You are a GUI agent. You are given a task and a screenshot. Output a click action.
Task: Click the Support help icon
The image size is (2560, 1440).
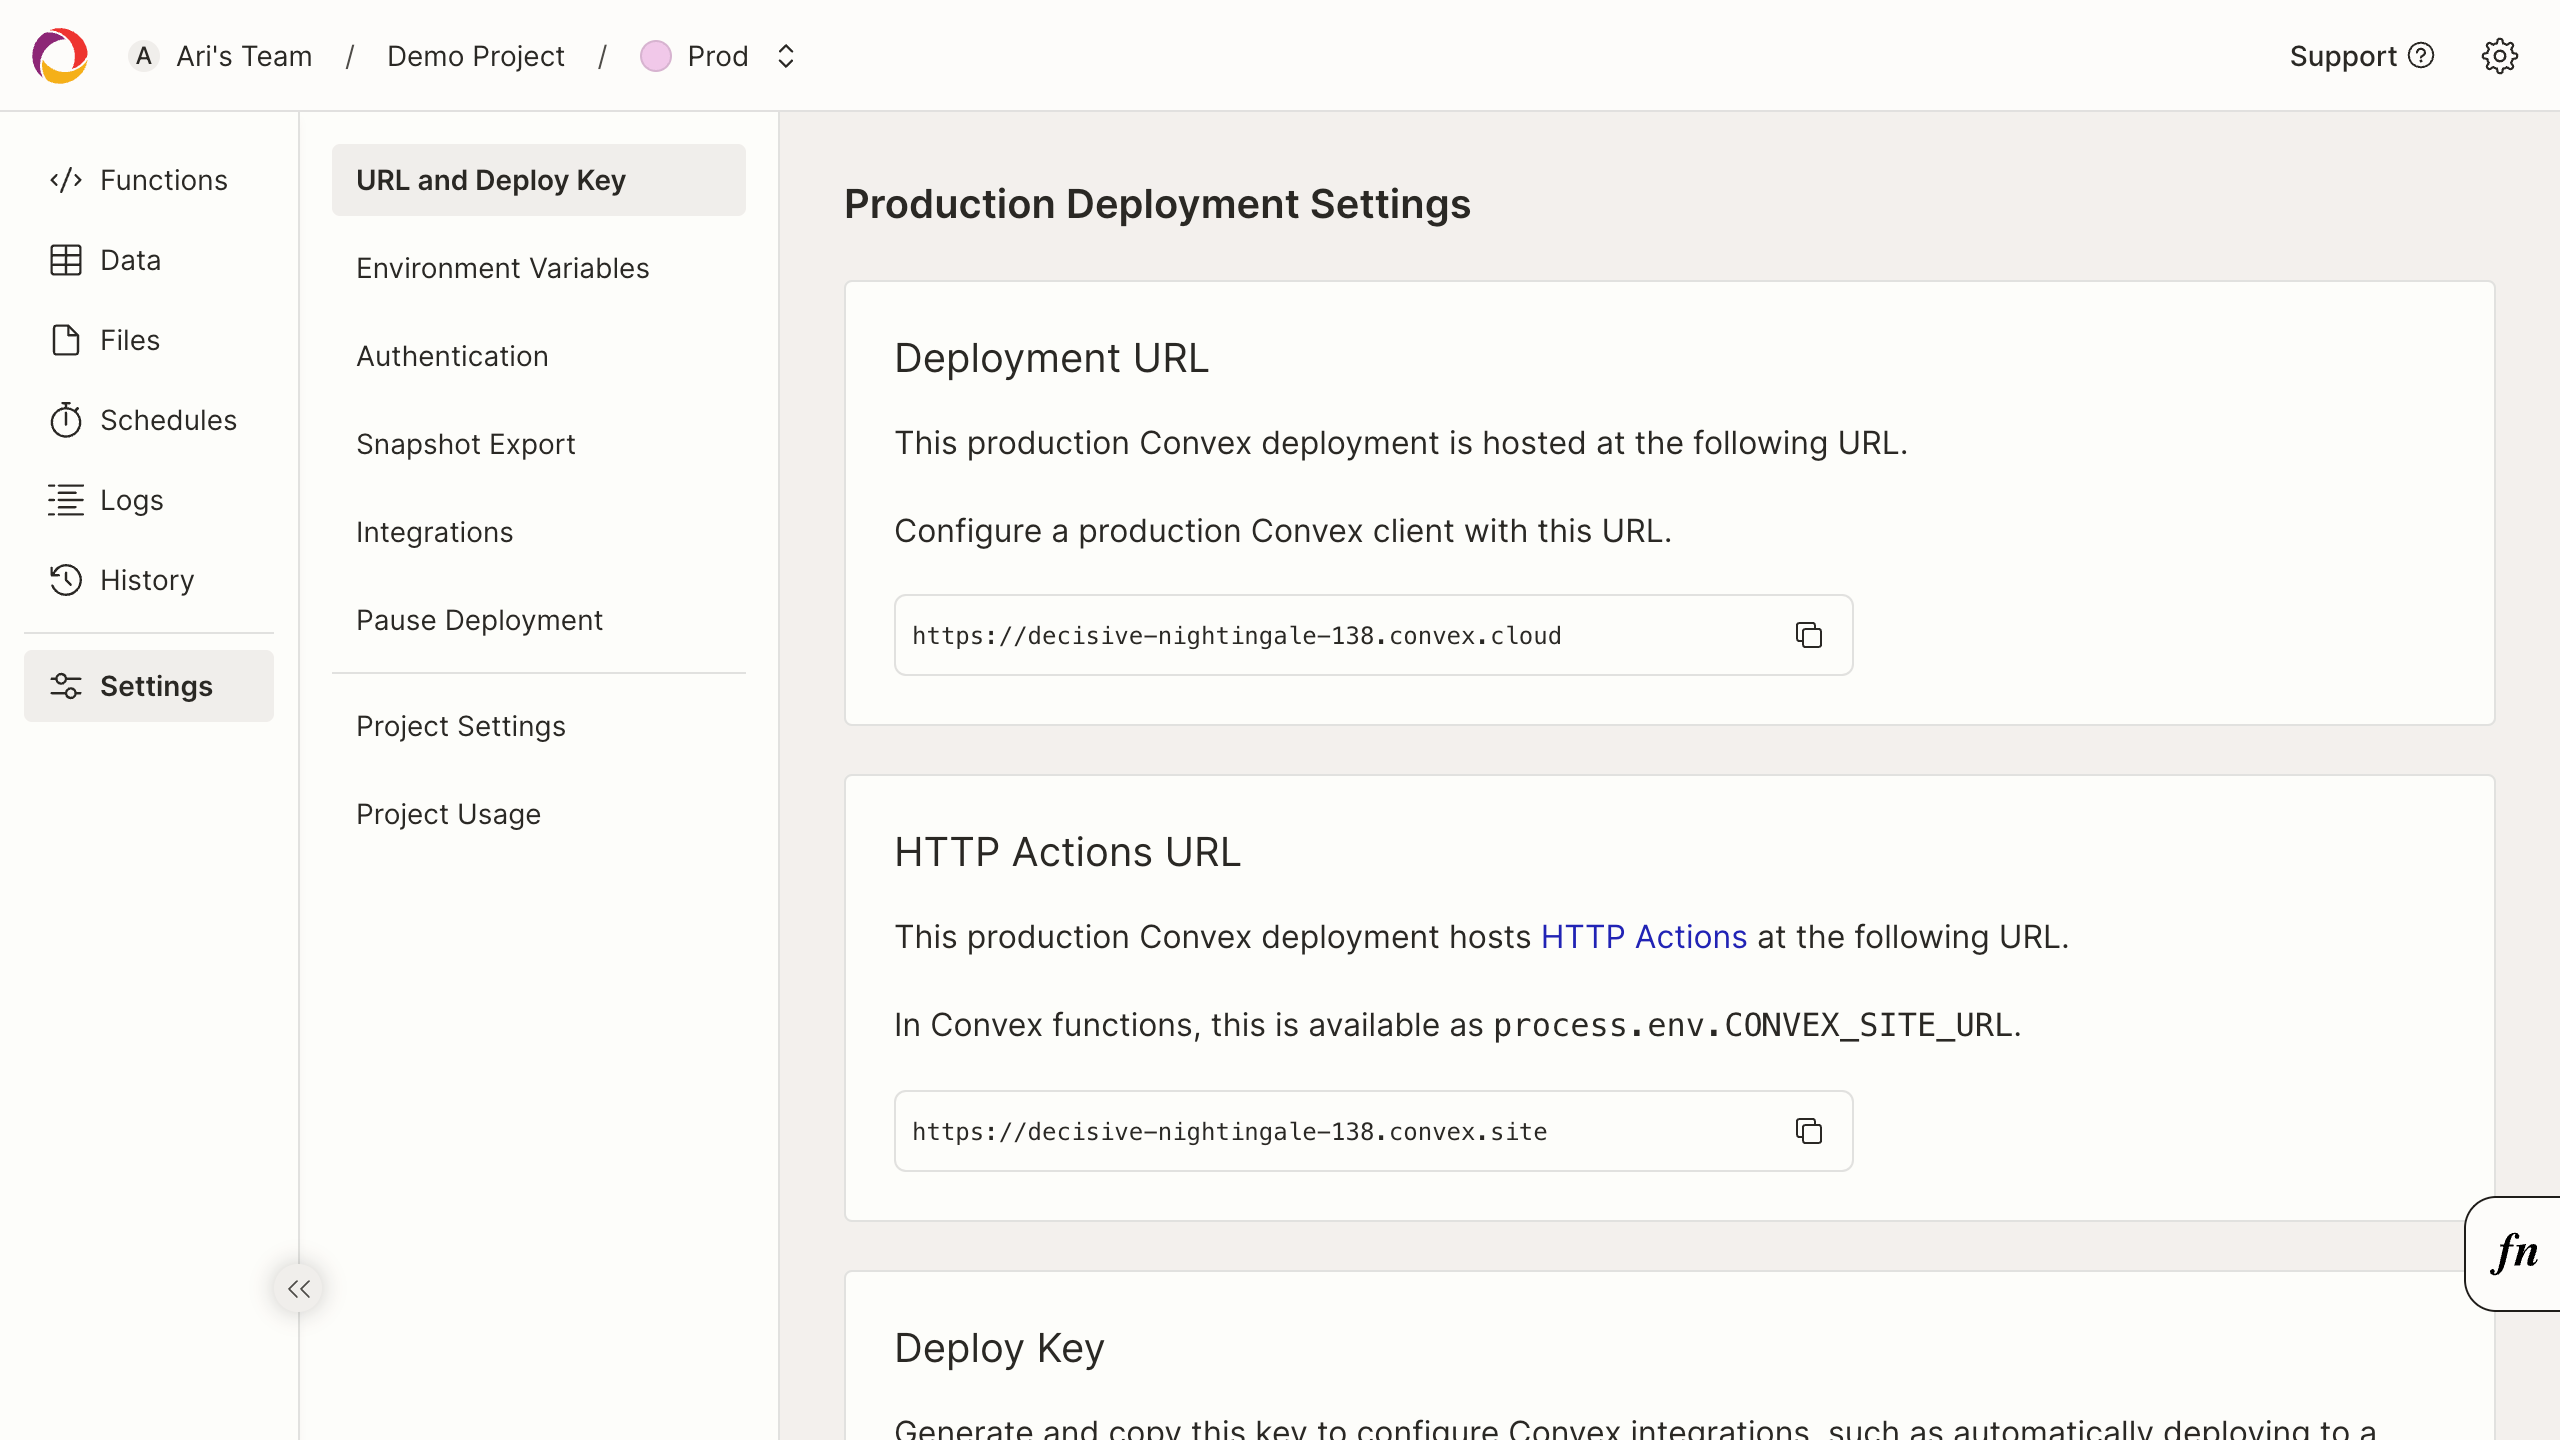2421,56
